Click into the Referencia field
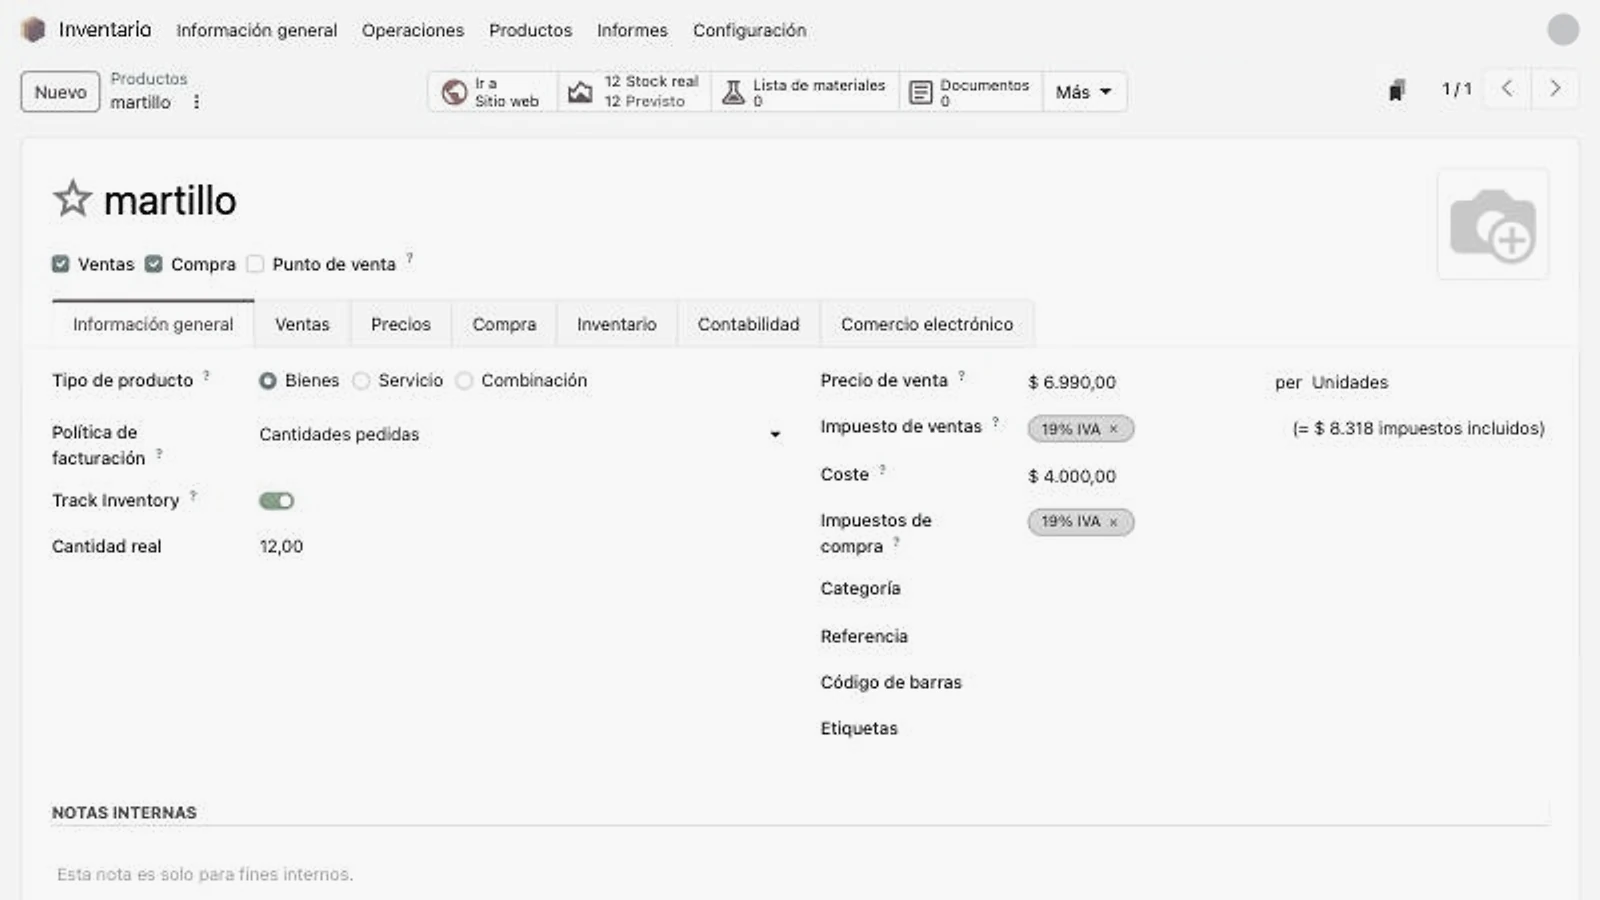Image resolution: width=1600 pixels, height=900 pixels. [1288, 637]
